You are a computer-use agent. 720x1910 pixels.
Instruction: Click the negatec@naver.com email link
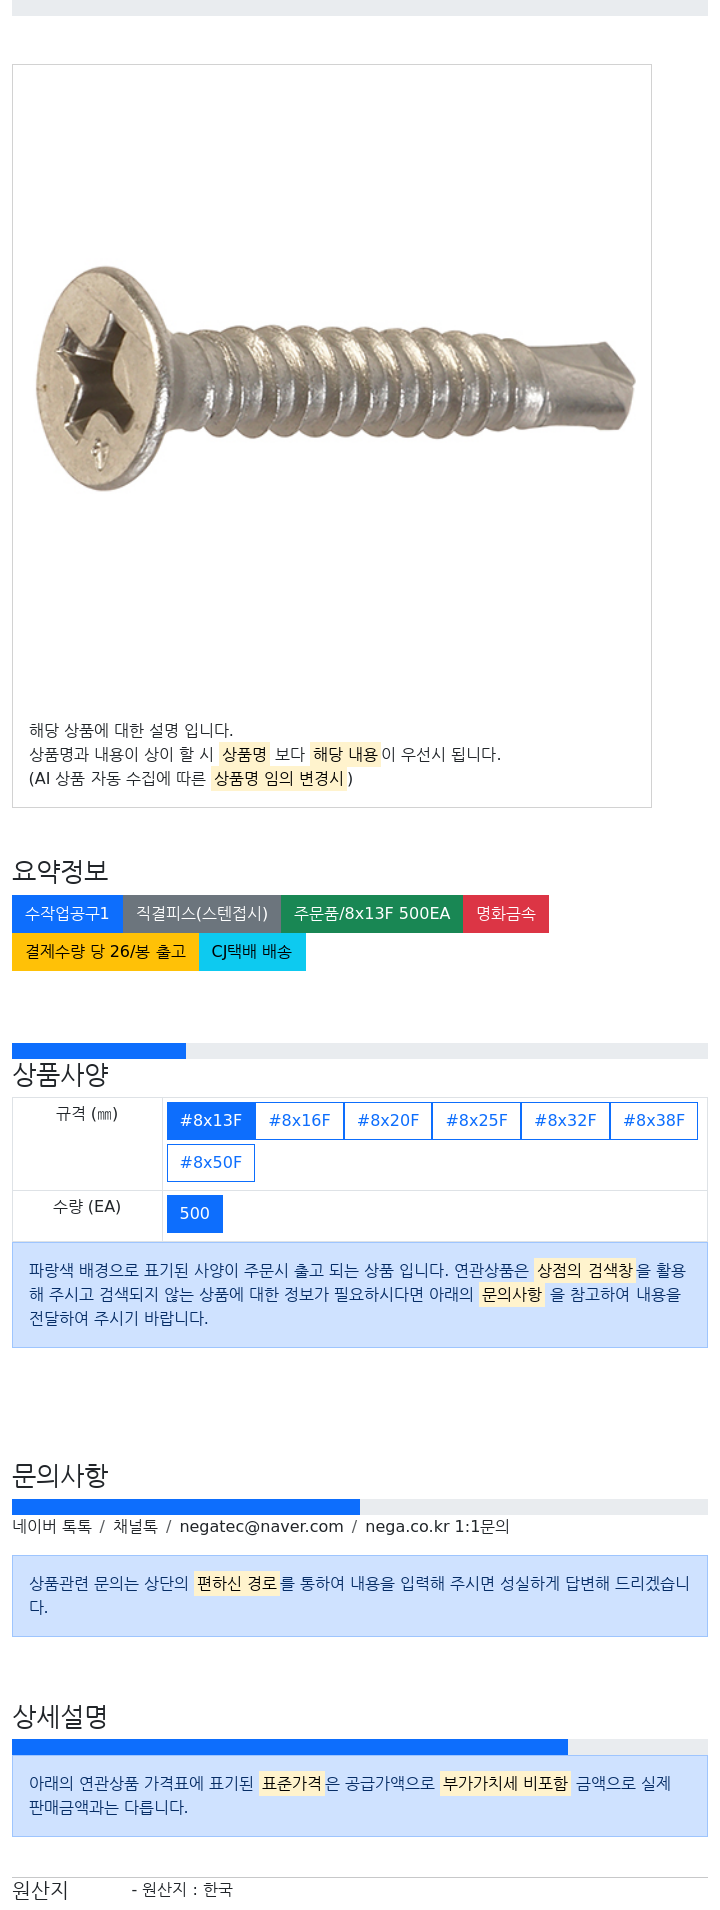point(261,1527)
